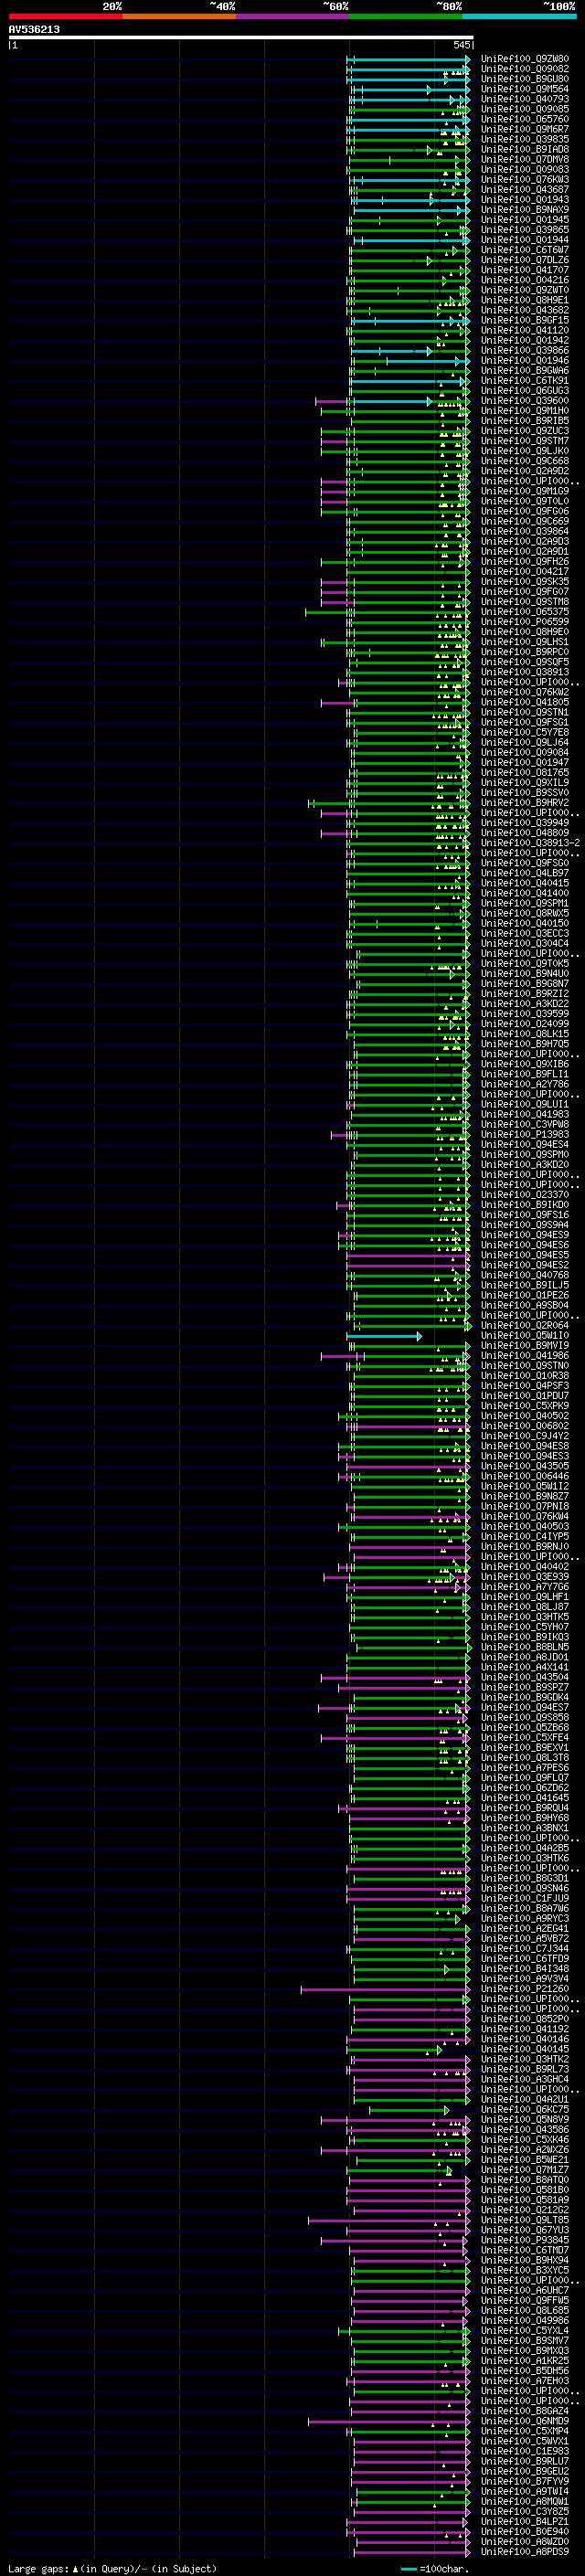585x2576 pixels.
Task: Click the UniRef100_Q6GUG3 label
Action: (524, 391)
